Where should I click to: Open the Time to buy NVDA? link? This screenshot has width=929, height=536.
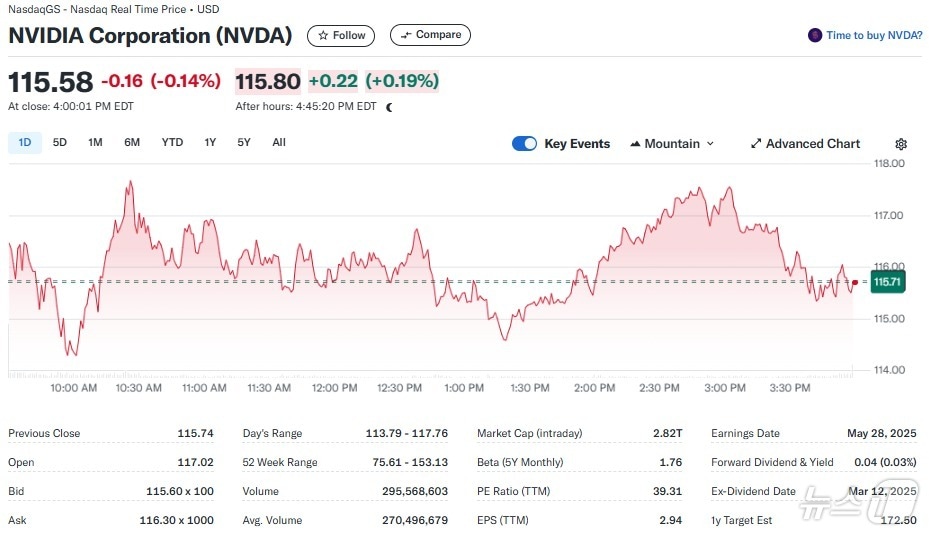tap(874, 35)
